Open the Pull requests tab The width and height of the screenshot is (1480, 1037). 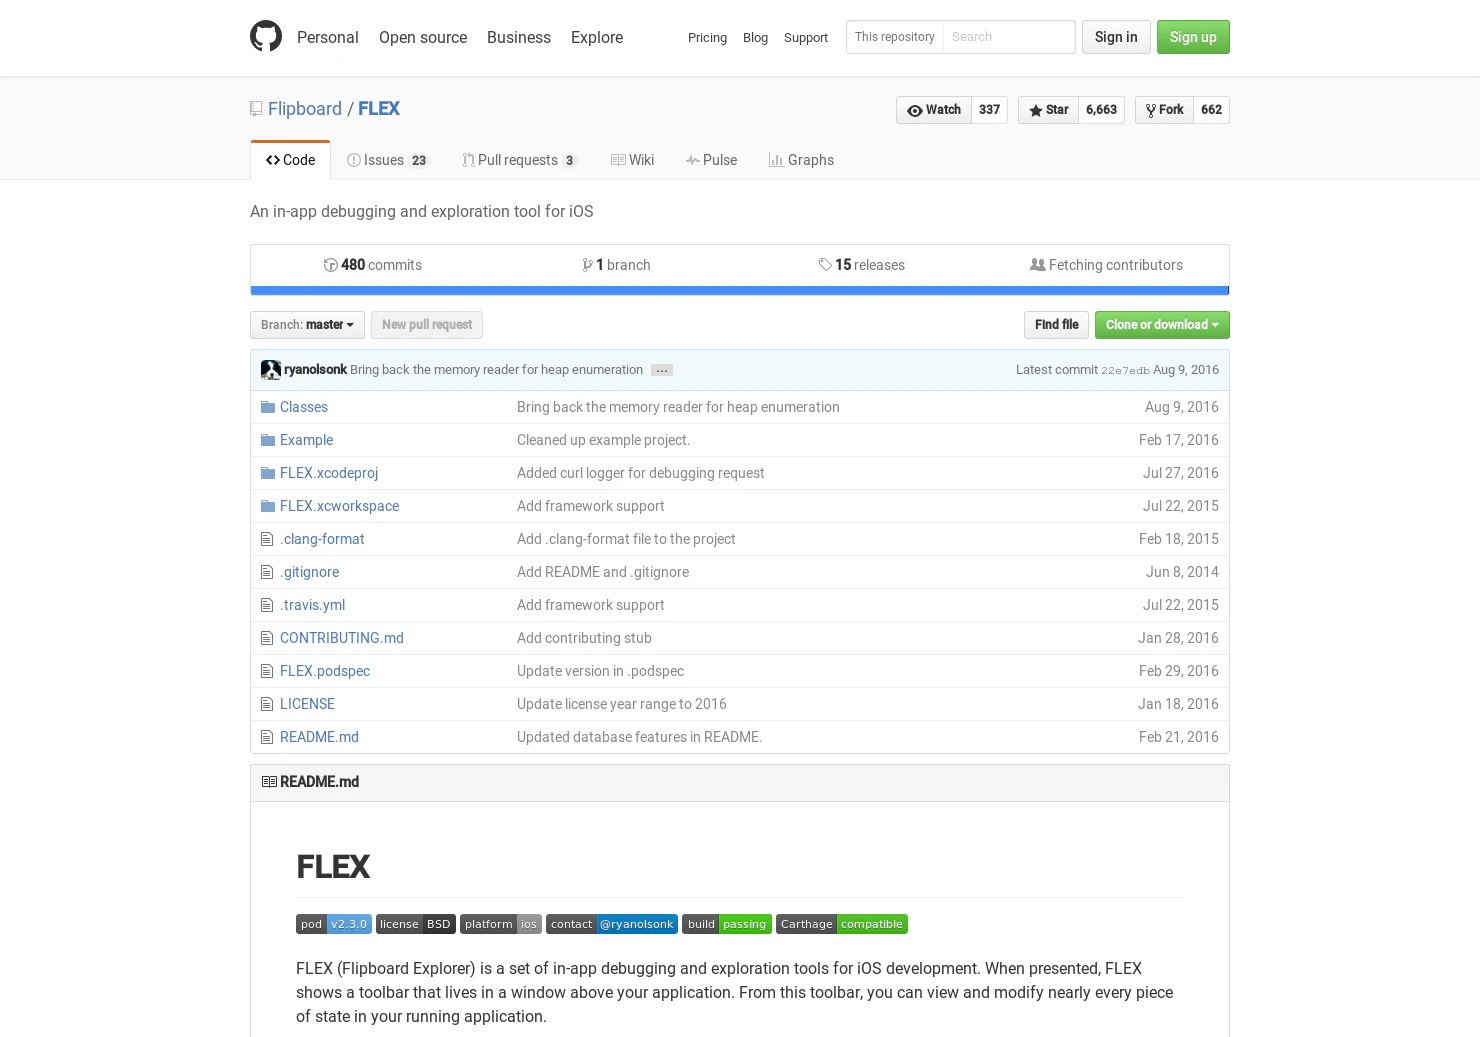coord(519,160)
